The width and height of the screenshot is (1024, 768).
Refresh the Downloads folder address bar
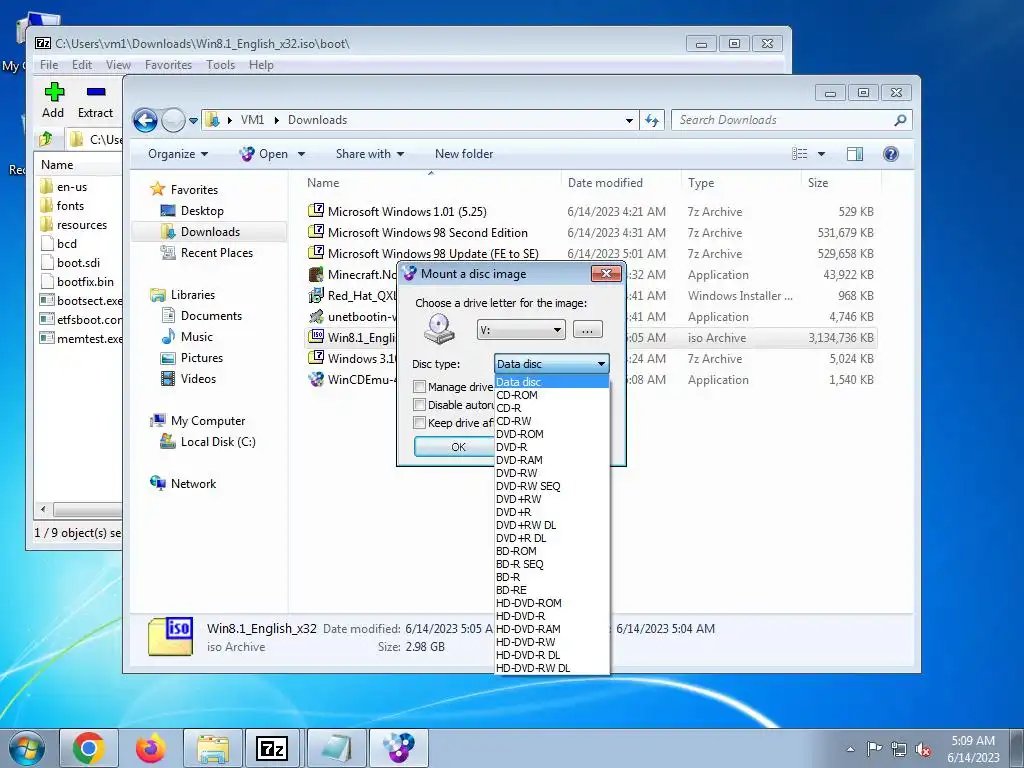652,120
